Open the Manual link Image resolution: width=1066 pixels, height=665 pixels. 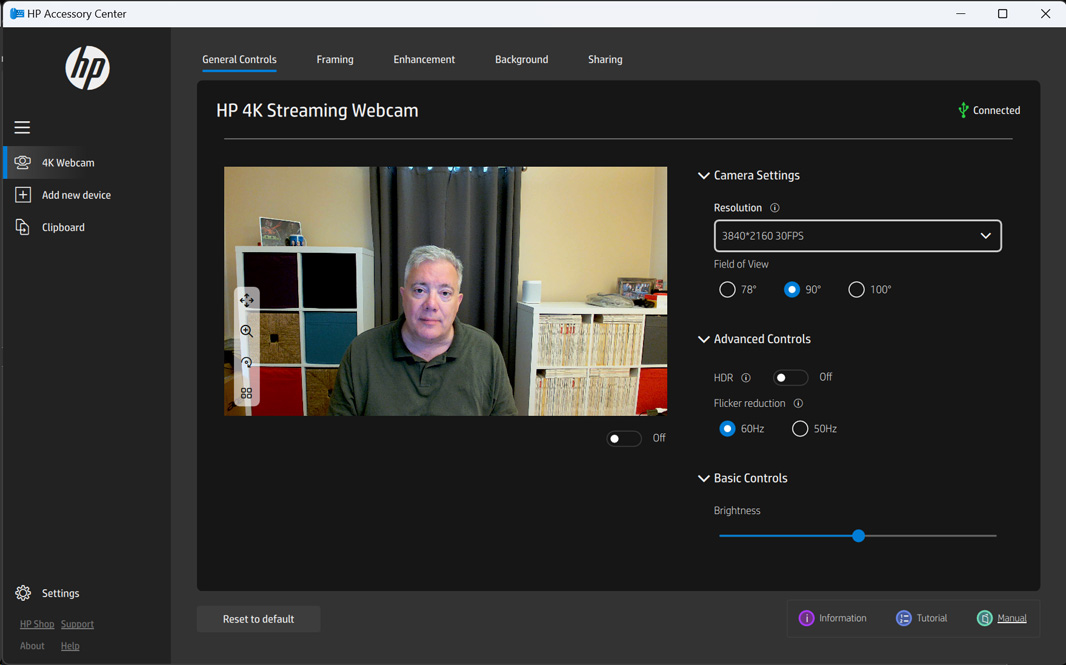(1011, 618)
